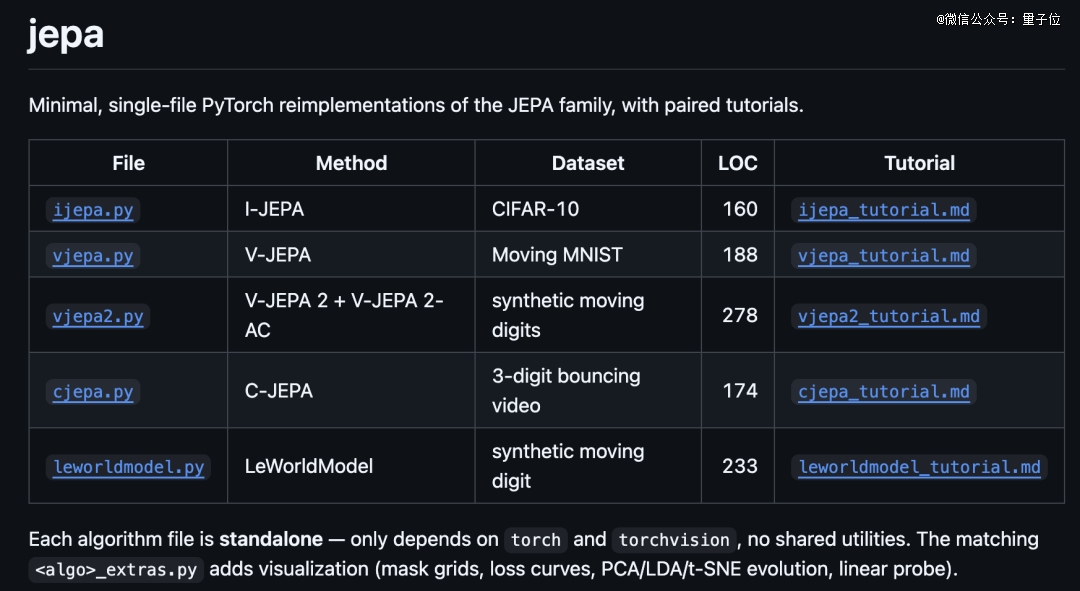Open vjepa_tutorial.md tutorial link
1080x591 pixels.
pyautogui.click(x=884, y=256)
